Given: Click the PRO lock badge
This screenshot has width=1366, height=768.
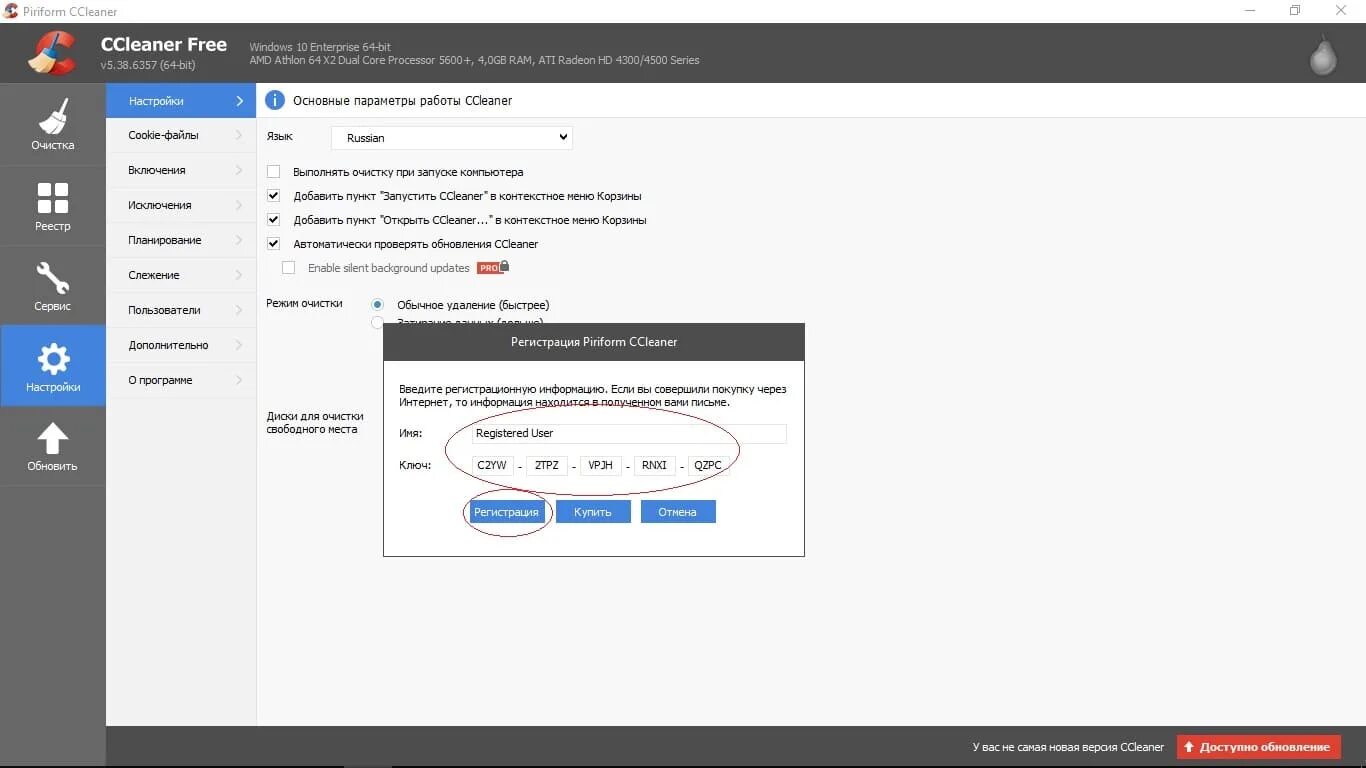Looking at the screenshot, I should pyautogui.click(x=493, y=268).
